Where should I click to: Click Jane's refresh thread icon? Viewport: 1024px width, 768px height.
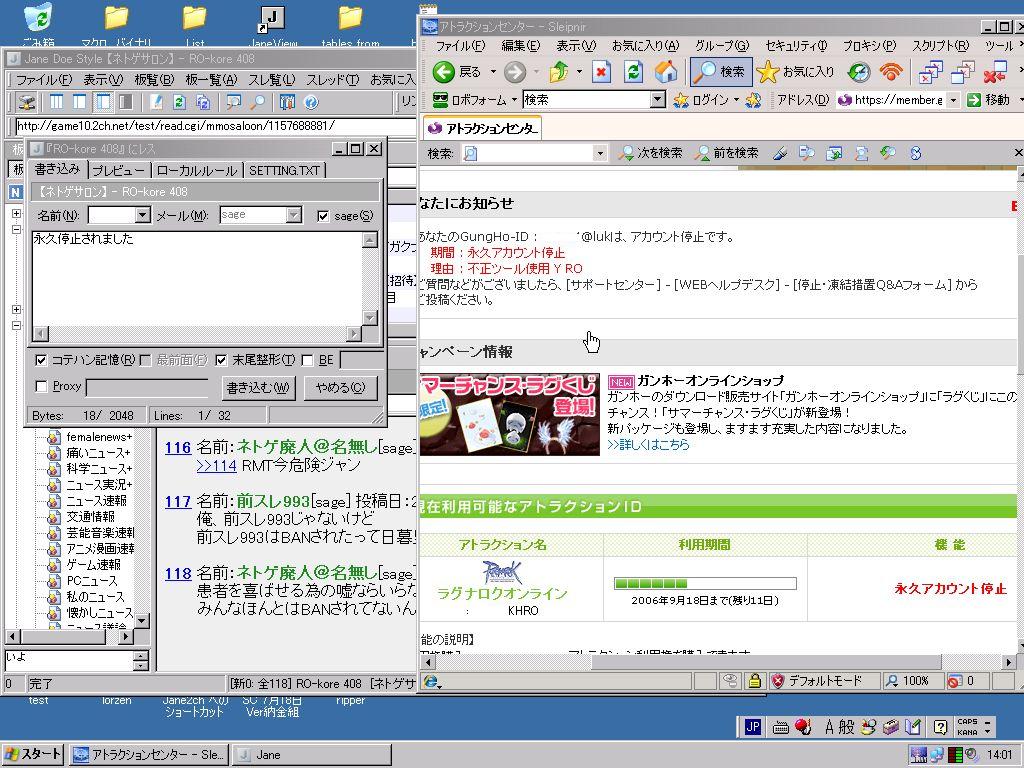[x=180, y=102]
